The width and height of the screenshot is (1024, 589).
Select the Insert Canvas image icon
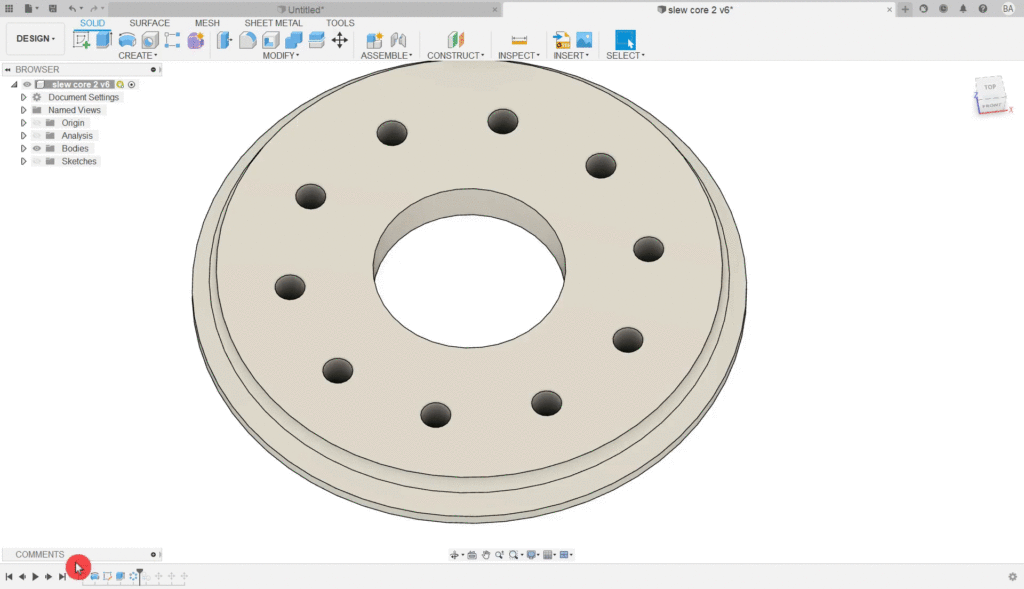tap(584, 40)
